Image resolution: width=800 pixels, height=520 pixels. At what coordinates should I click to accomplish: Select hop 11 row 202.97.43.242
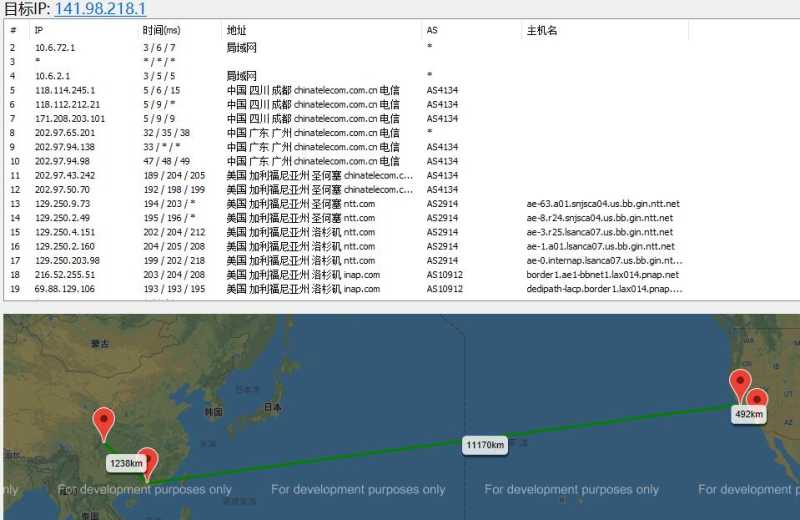(347, 176)
